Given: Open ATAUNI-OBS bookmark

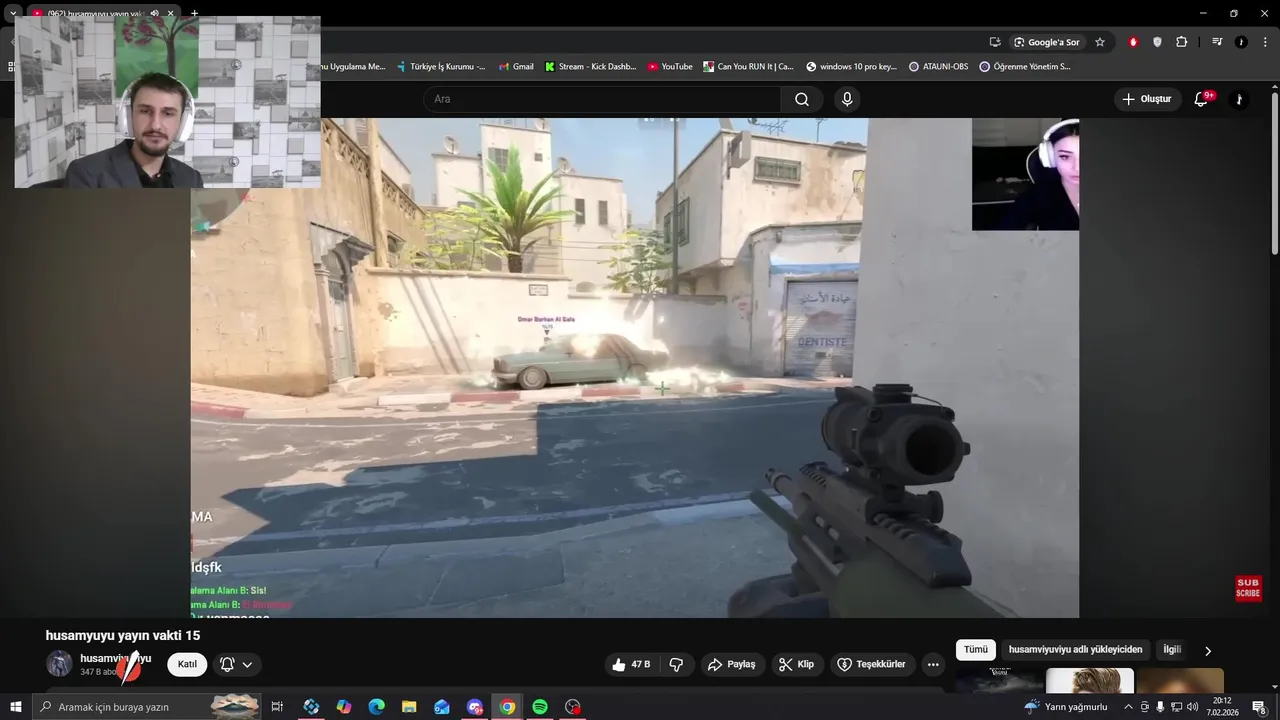Looking at the screenshot, I should point(938,67).
